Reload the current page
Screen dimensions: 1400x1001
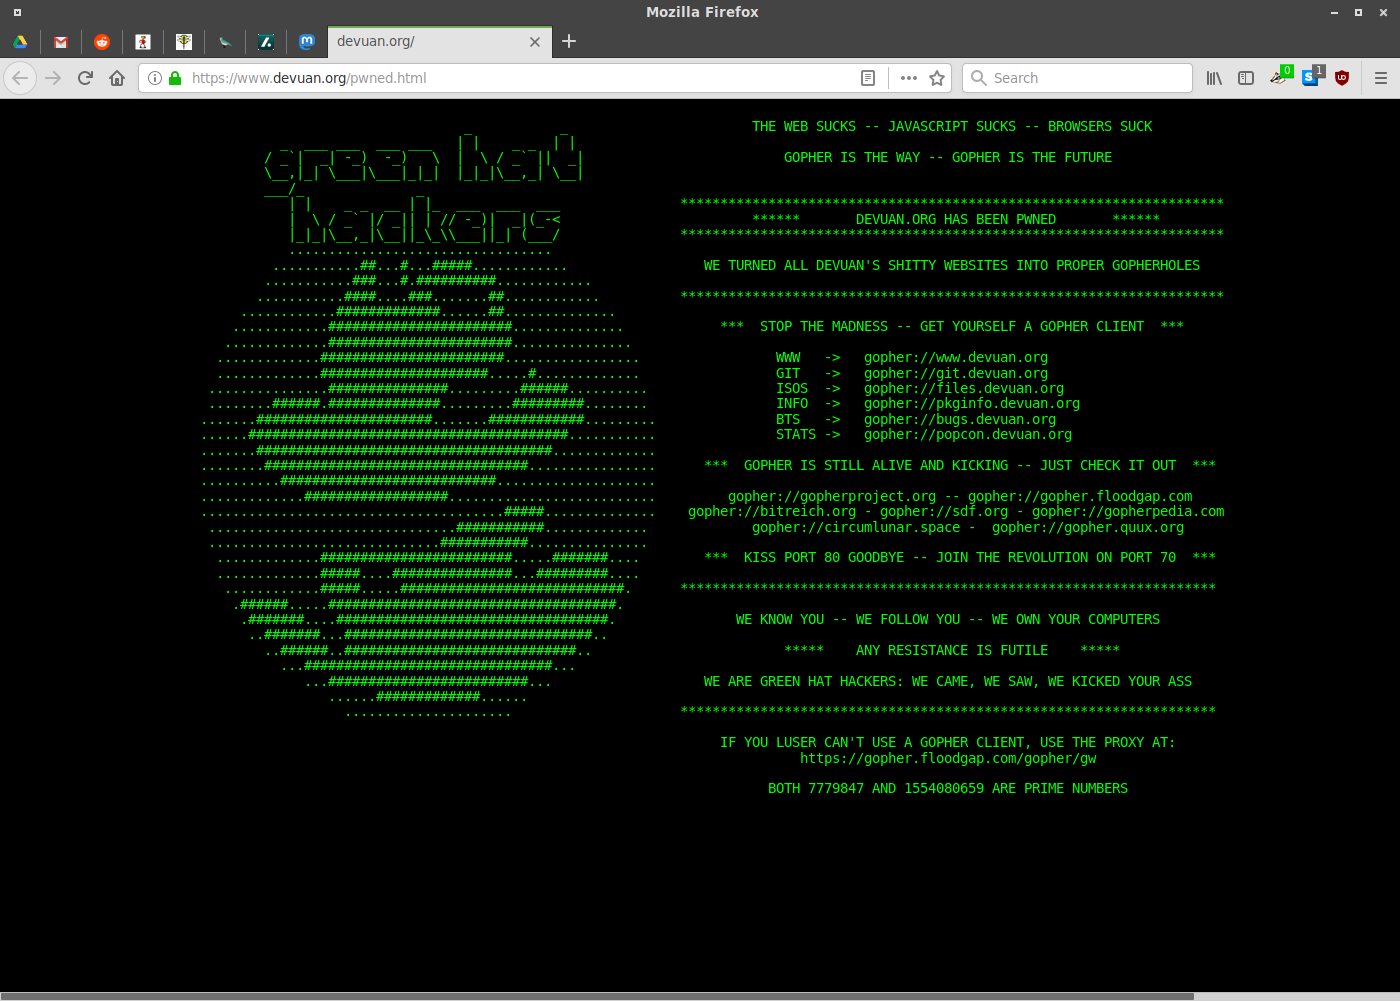coord(85,78)
